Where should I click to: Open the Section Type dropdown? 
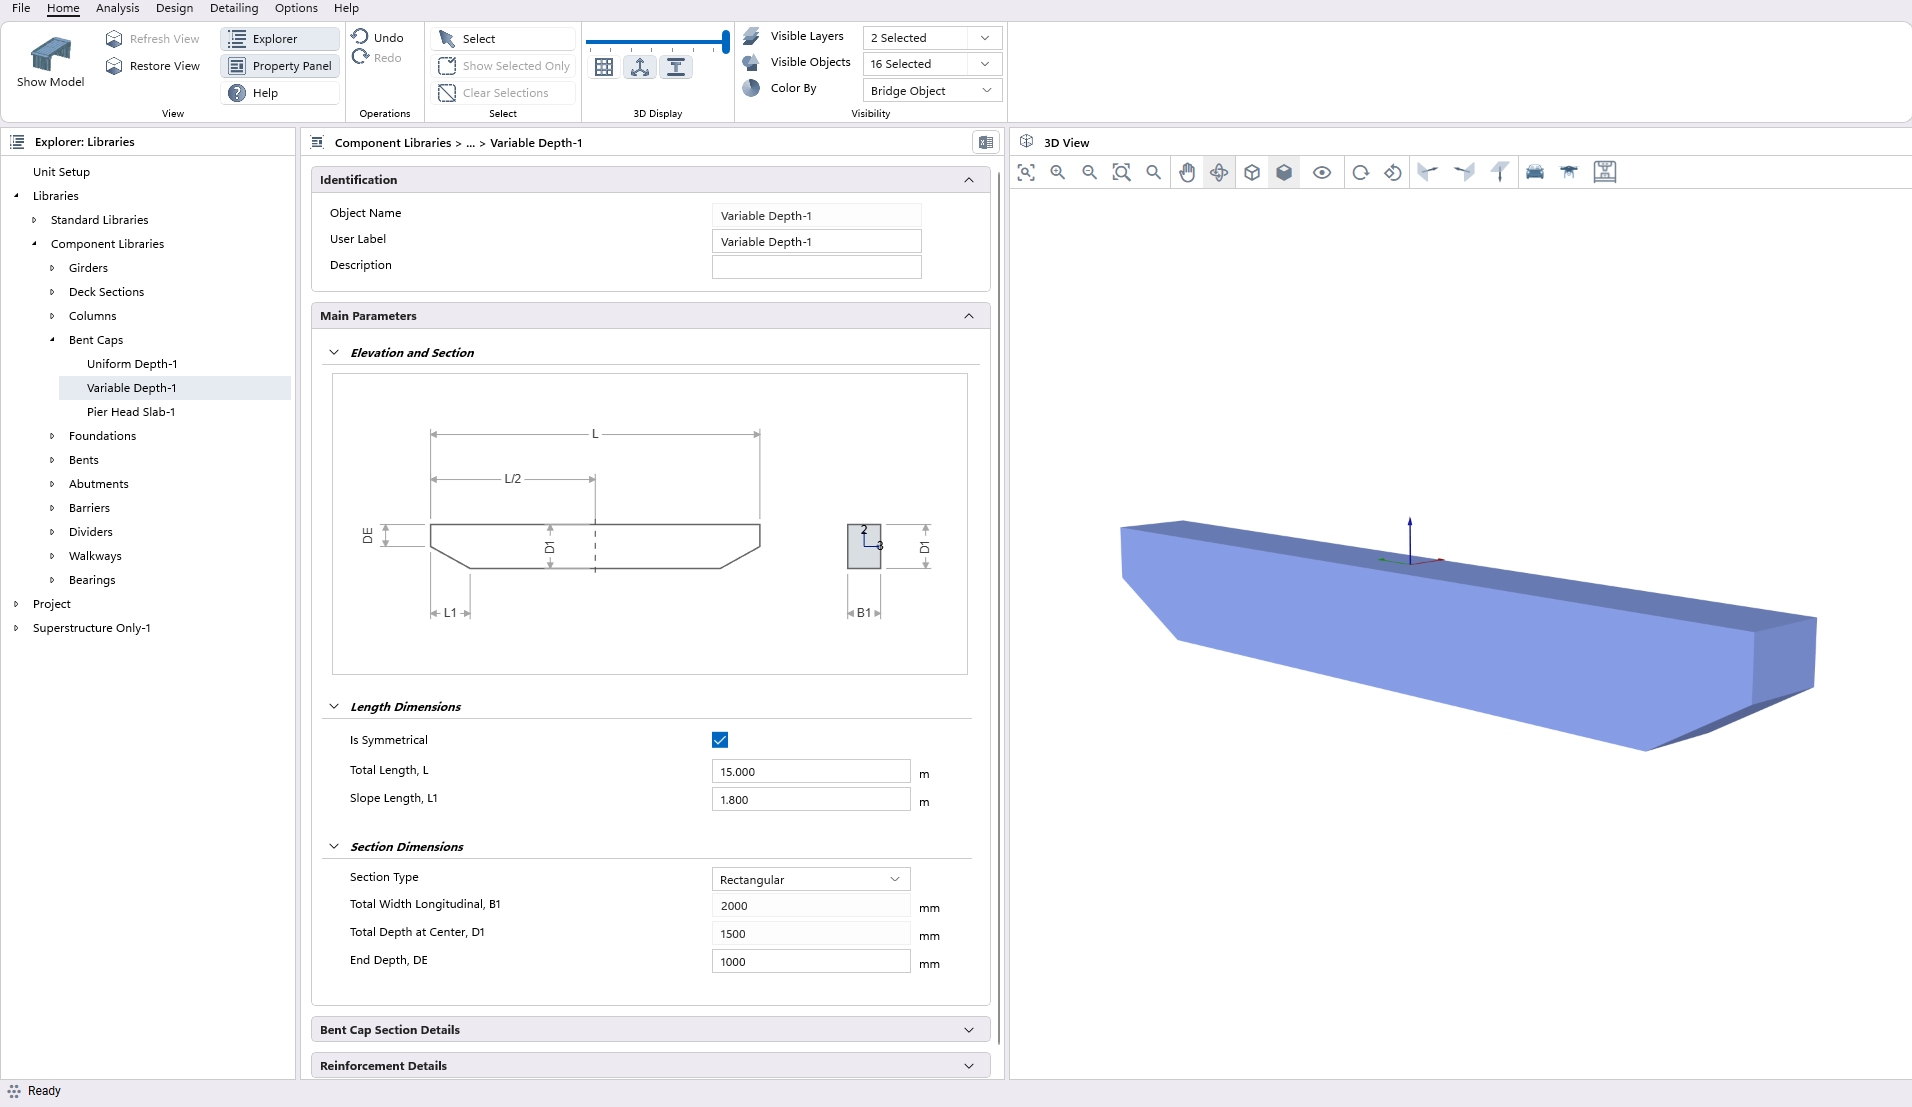tap(810, 878)
